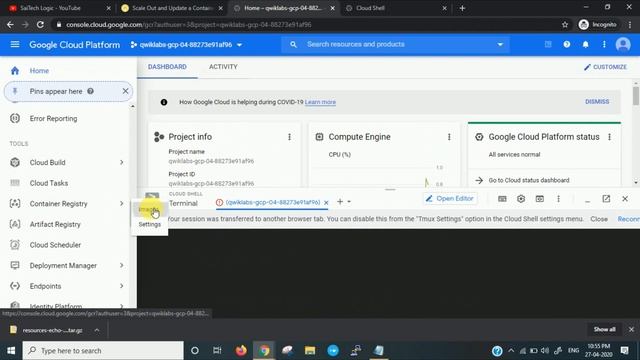Screen dimensions: 640x360
Task: Open Container Registry in sidebar
Action: [x=58, y=204]
